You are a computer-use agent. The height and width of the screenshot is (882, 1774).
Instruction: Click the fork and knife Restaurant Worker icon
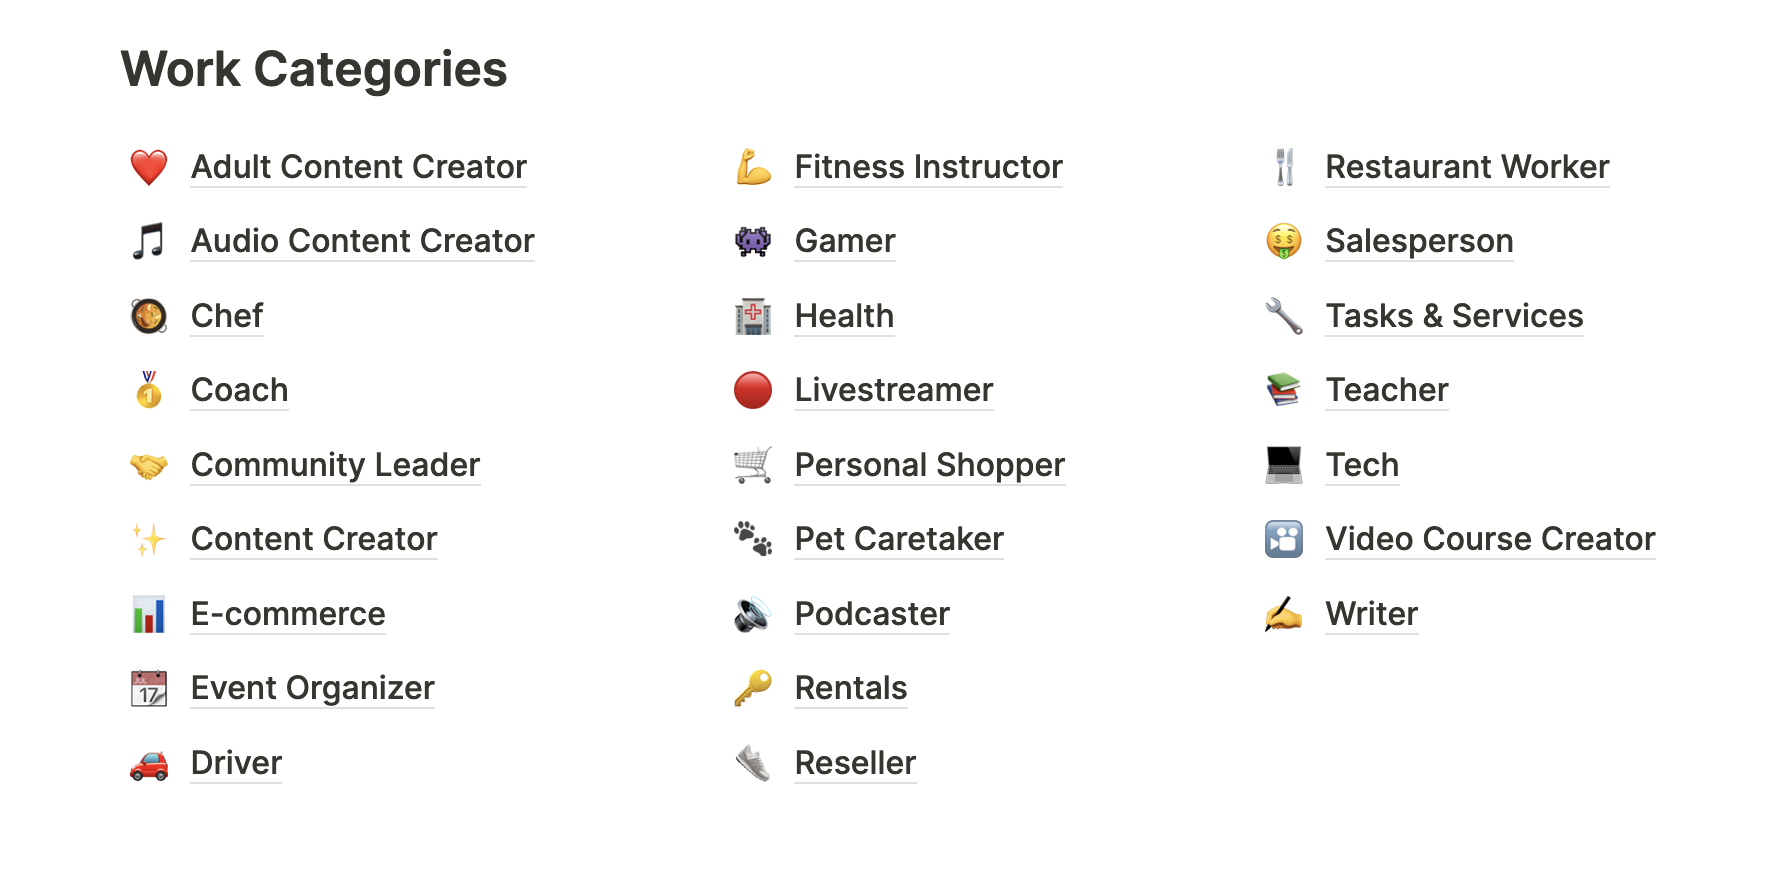(1284, 167)
